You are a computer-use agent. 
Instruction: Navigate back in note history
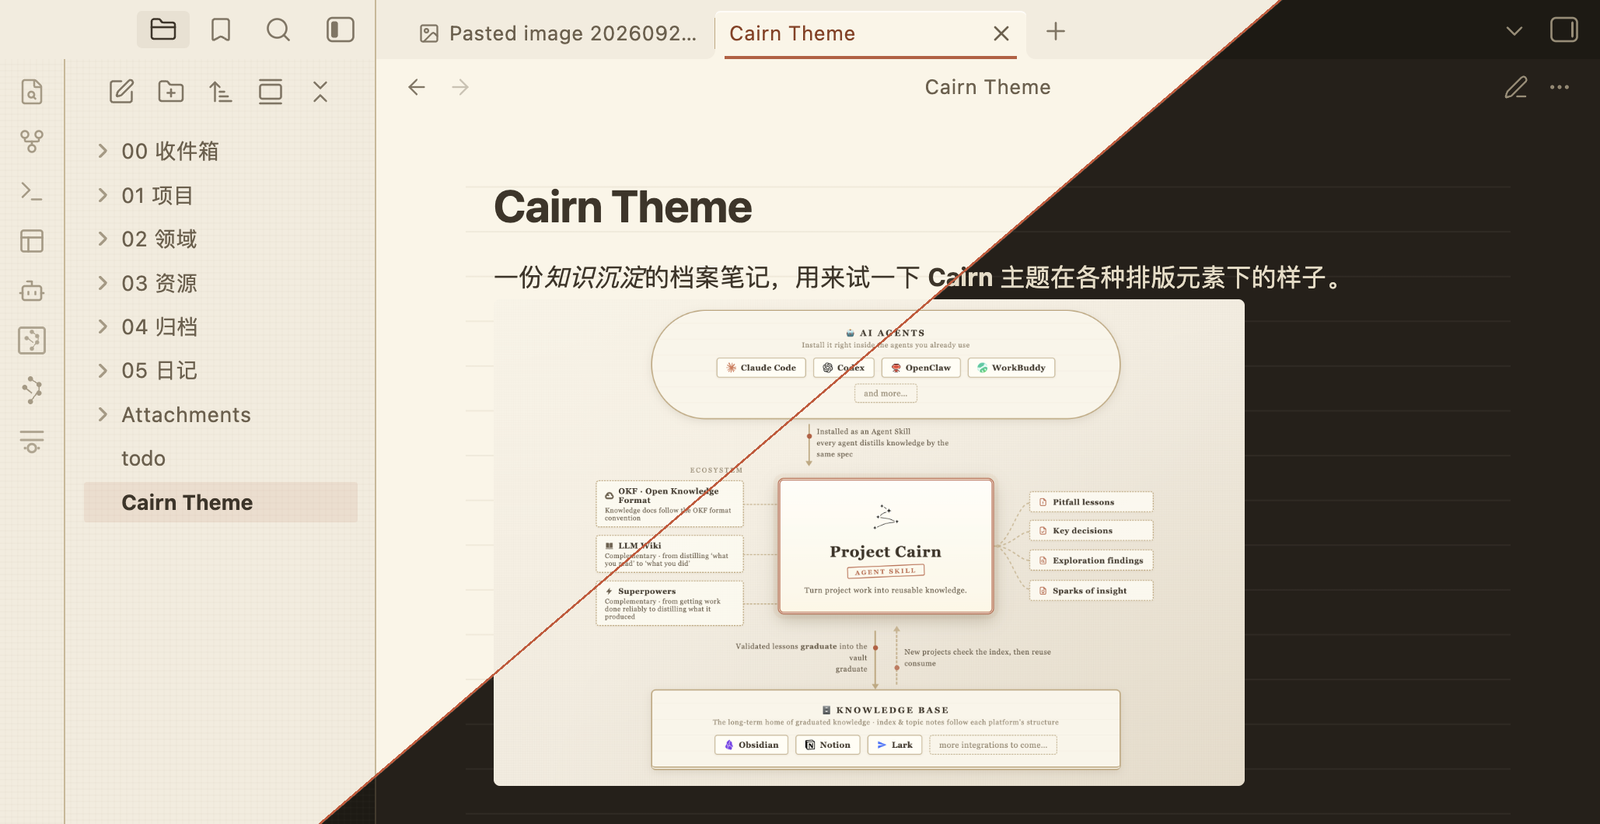(417, 87)
